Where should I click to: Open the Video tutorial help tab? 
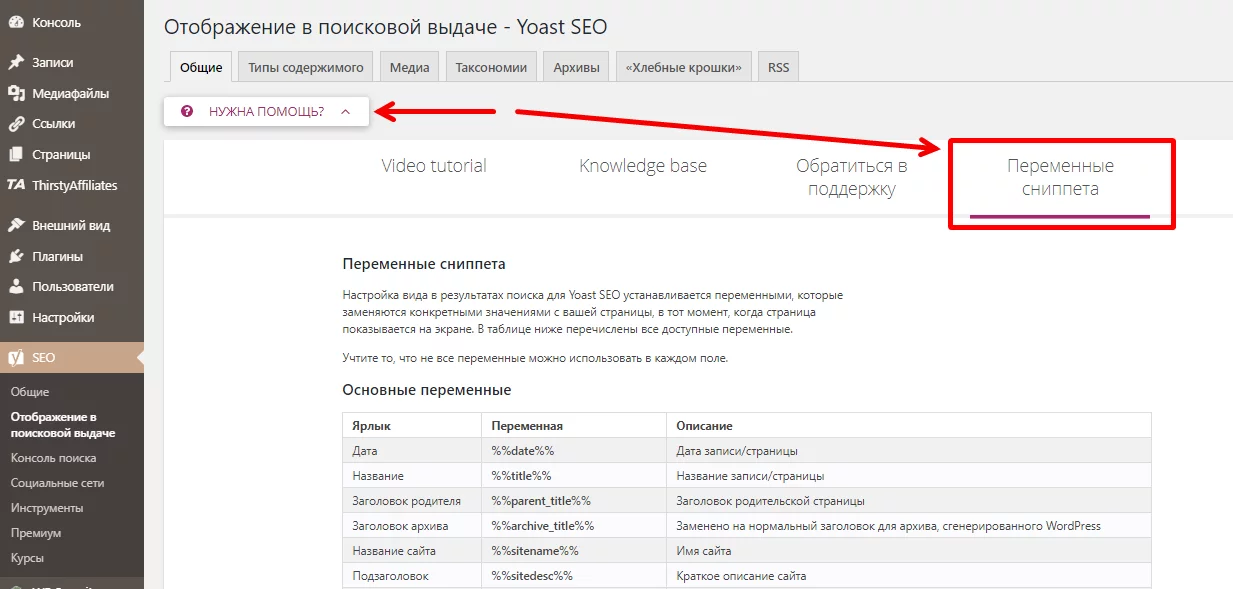click(434, 166)
